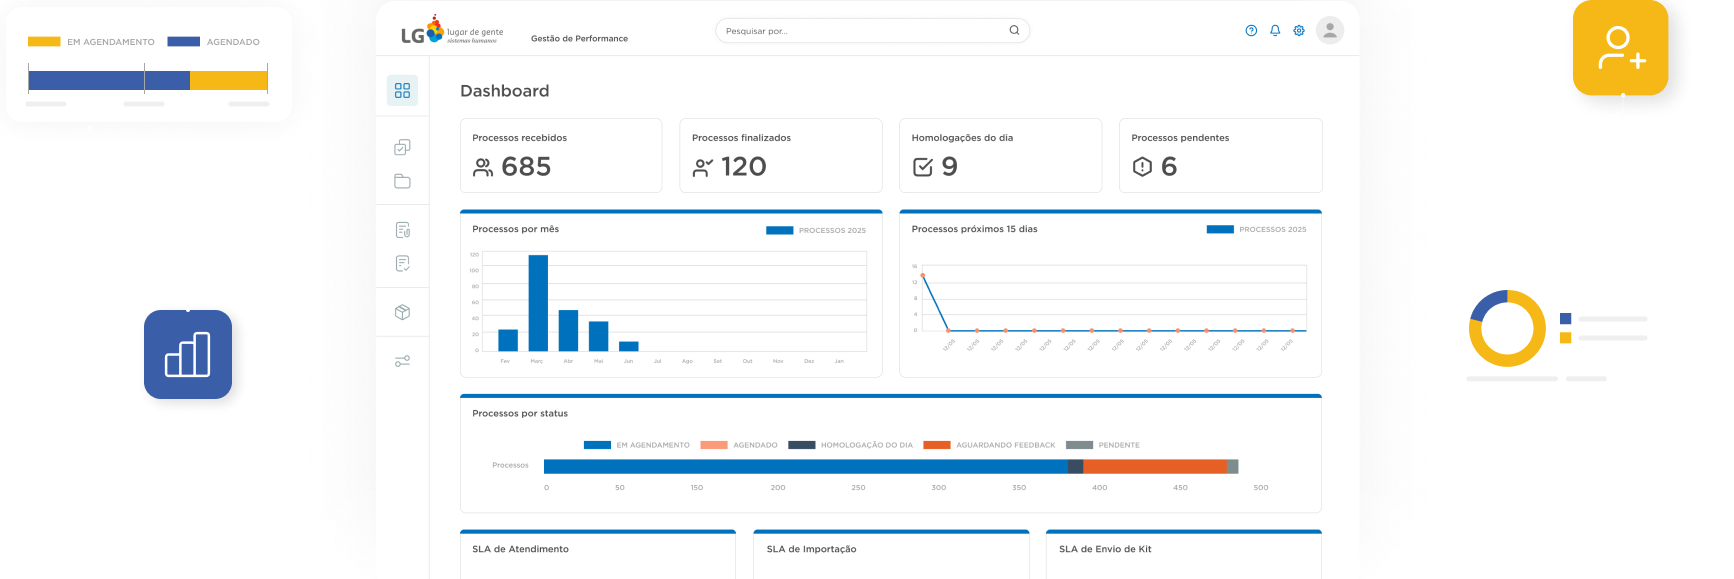Type in the Pesquisar por search field
This screenshot has width=1734, height=579.
pyautogui.click(x=860, y=31)
